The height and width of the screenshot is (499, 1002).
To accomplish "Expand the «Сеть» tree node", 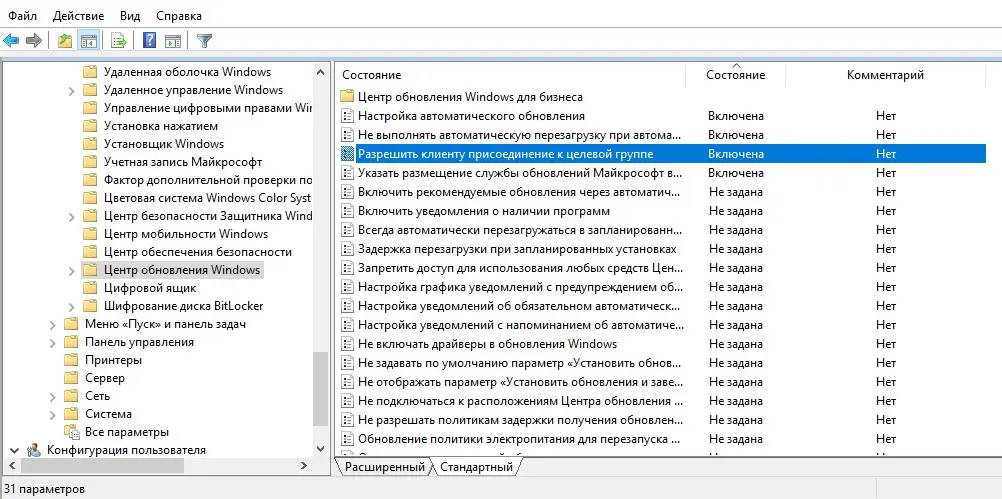I will [x=53, y=396].
